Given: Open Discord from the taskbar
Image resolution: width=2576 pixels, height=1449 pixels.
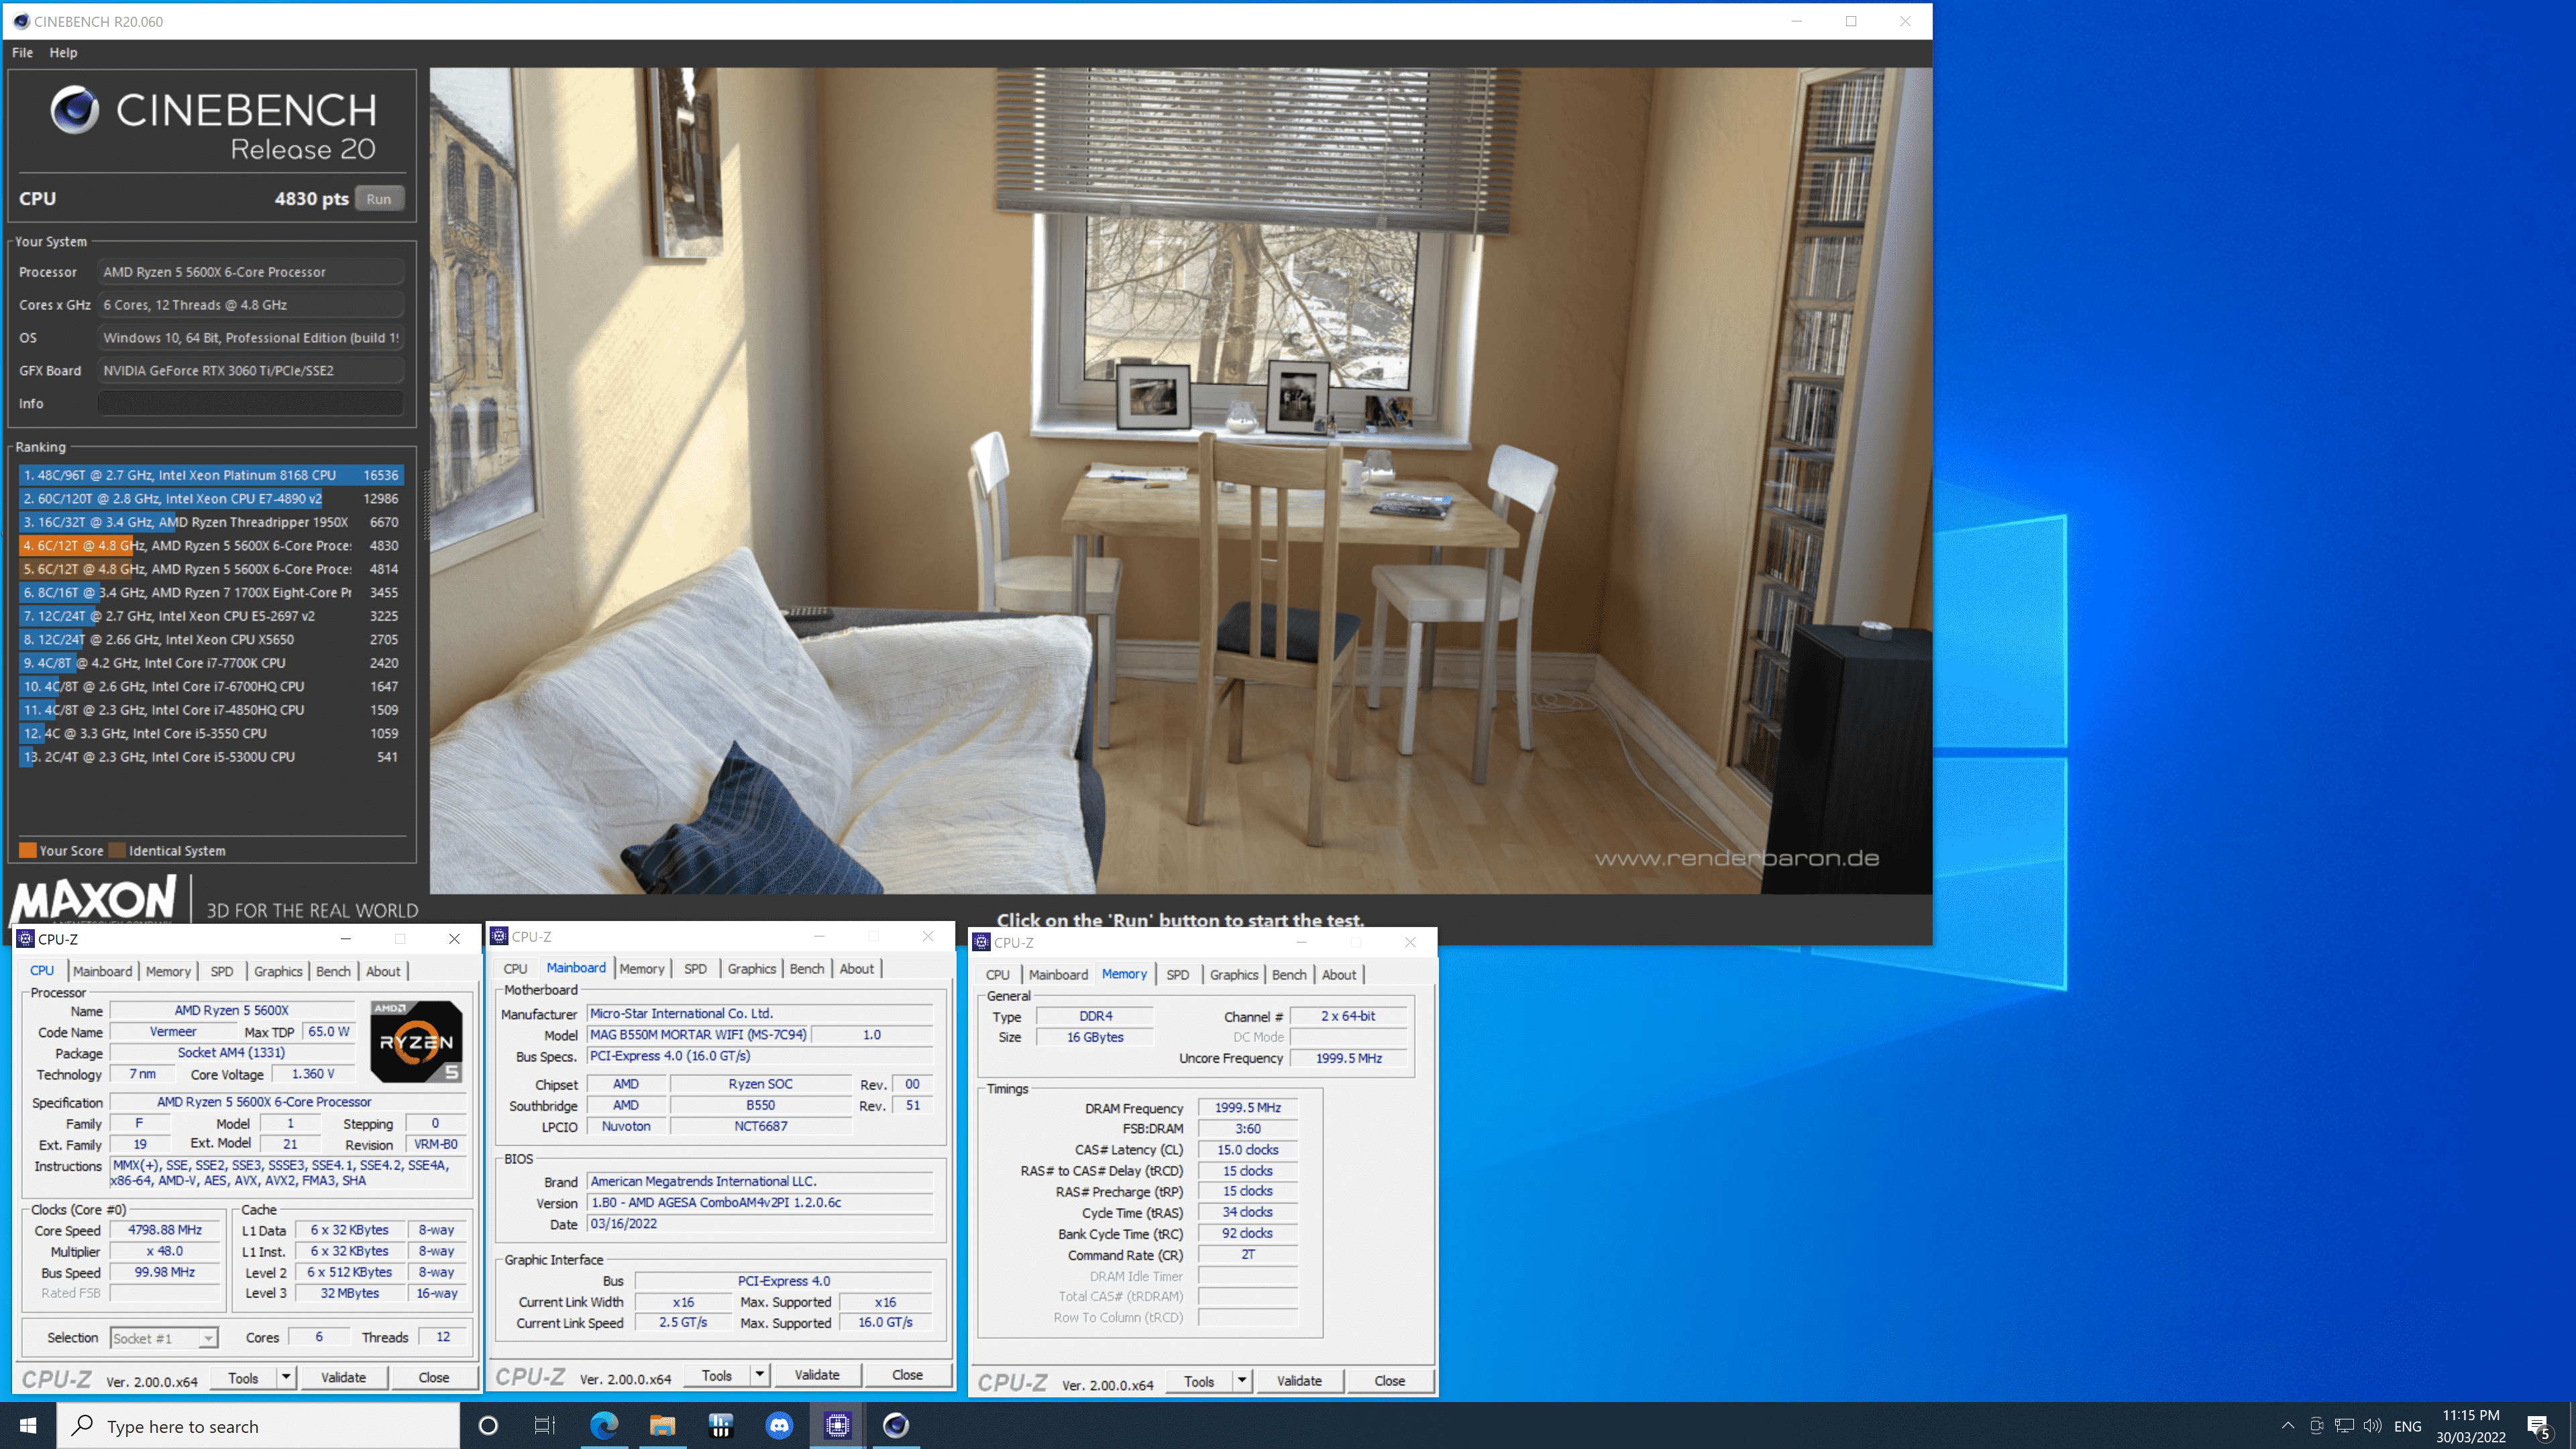Looking at the screenshot, I should click(x=779, y=1425).
